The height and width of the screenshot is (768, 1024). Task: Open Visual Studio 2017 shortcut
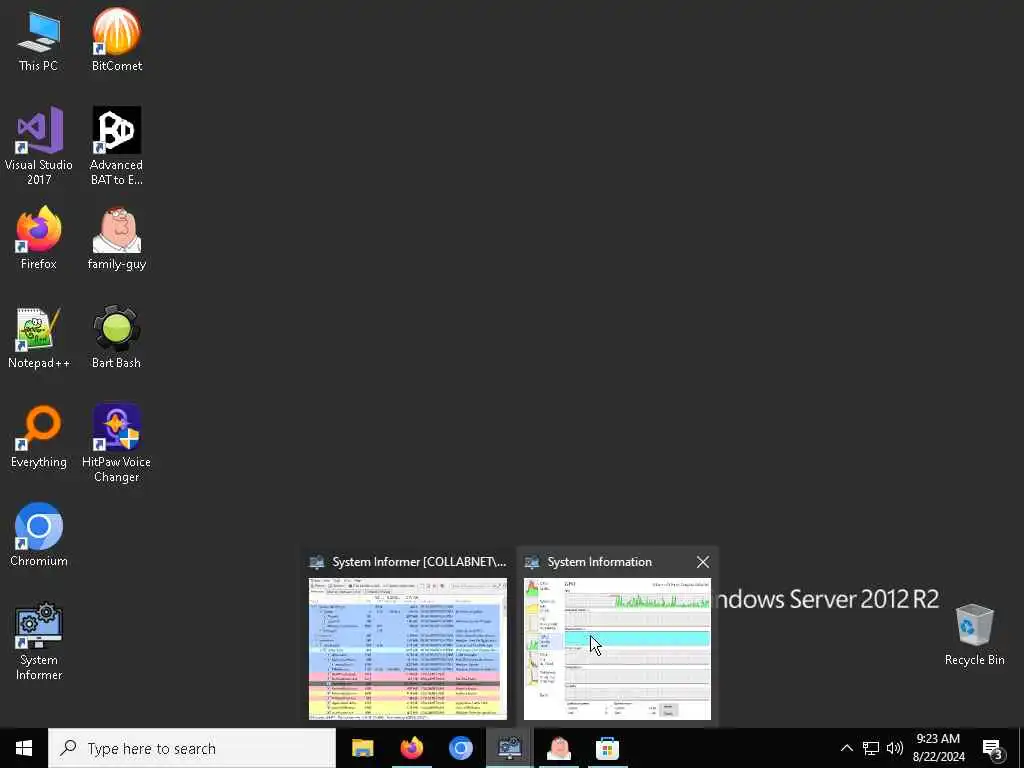click(38, 146)
